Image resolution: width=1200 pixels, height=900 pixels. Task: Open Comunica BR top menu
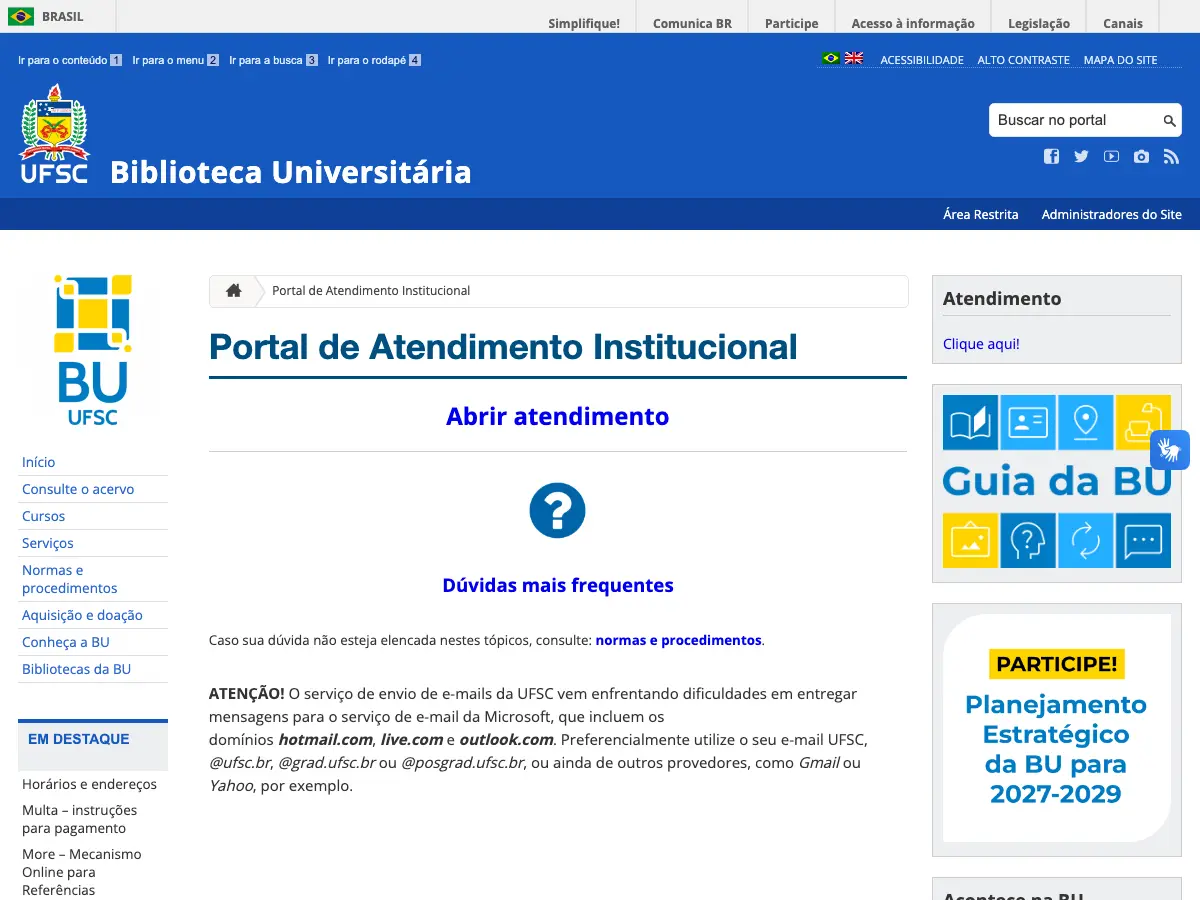pyautogui.click(x=692, y=23)
